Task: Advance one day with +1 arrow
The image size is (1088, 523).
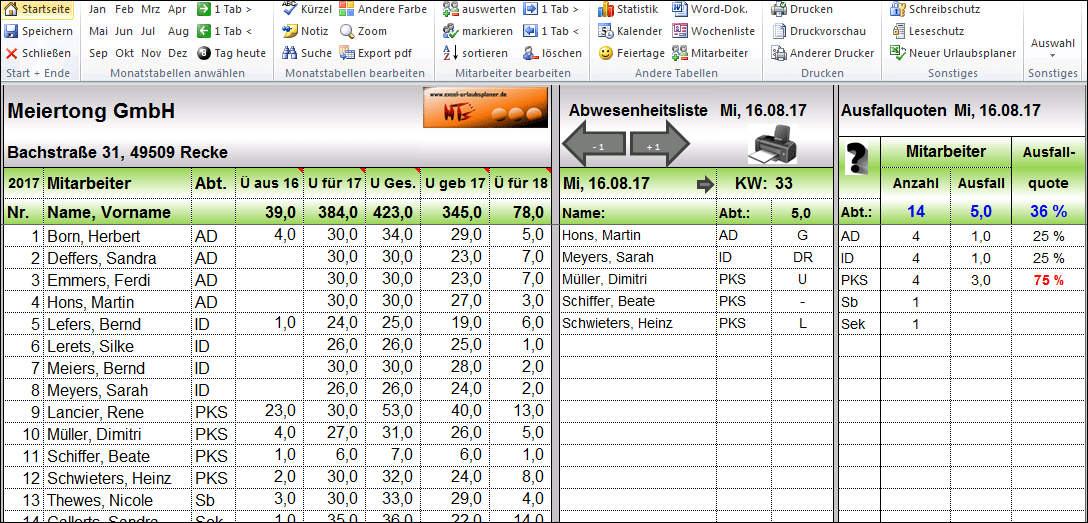Action: coord(659,146)
